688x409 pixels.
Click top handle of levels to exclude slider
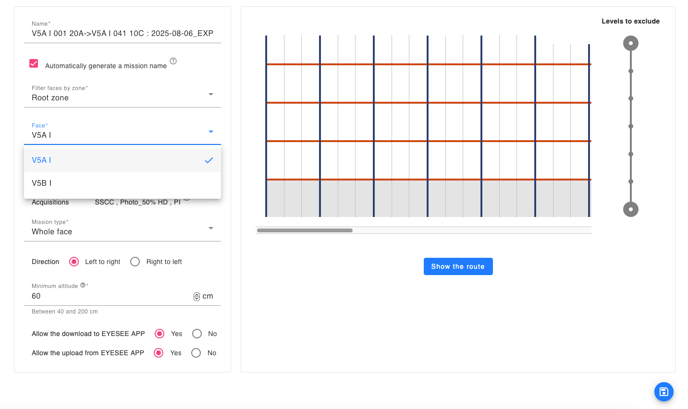click(x=630, y=43)
